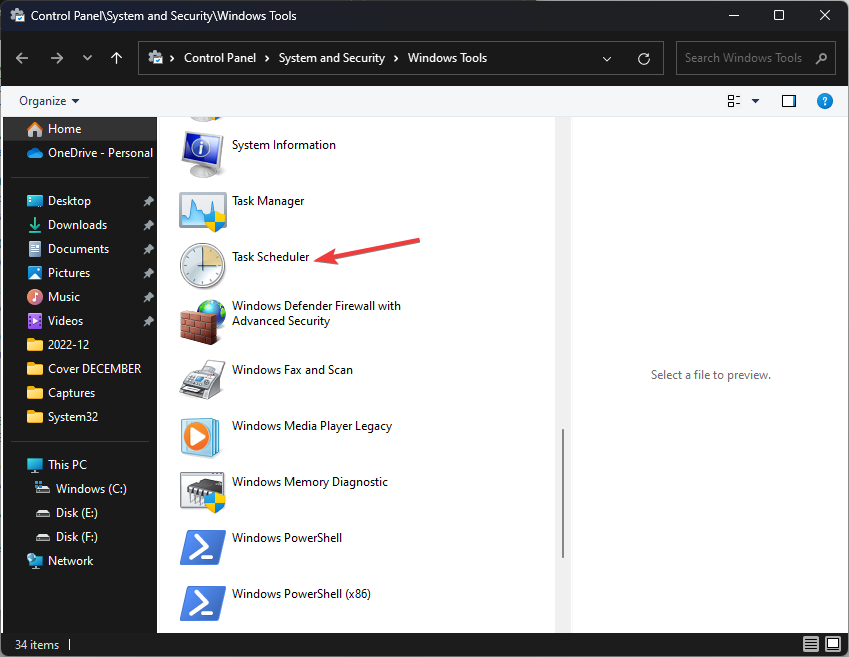Click the This PC monitor icon
Image resolution: width=849 pixels, height=657 pixels.
pos(35,465)
